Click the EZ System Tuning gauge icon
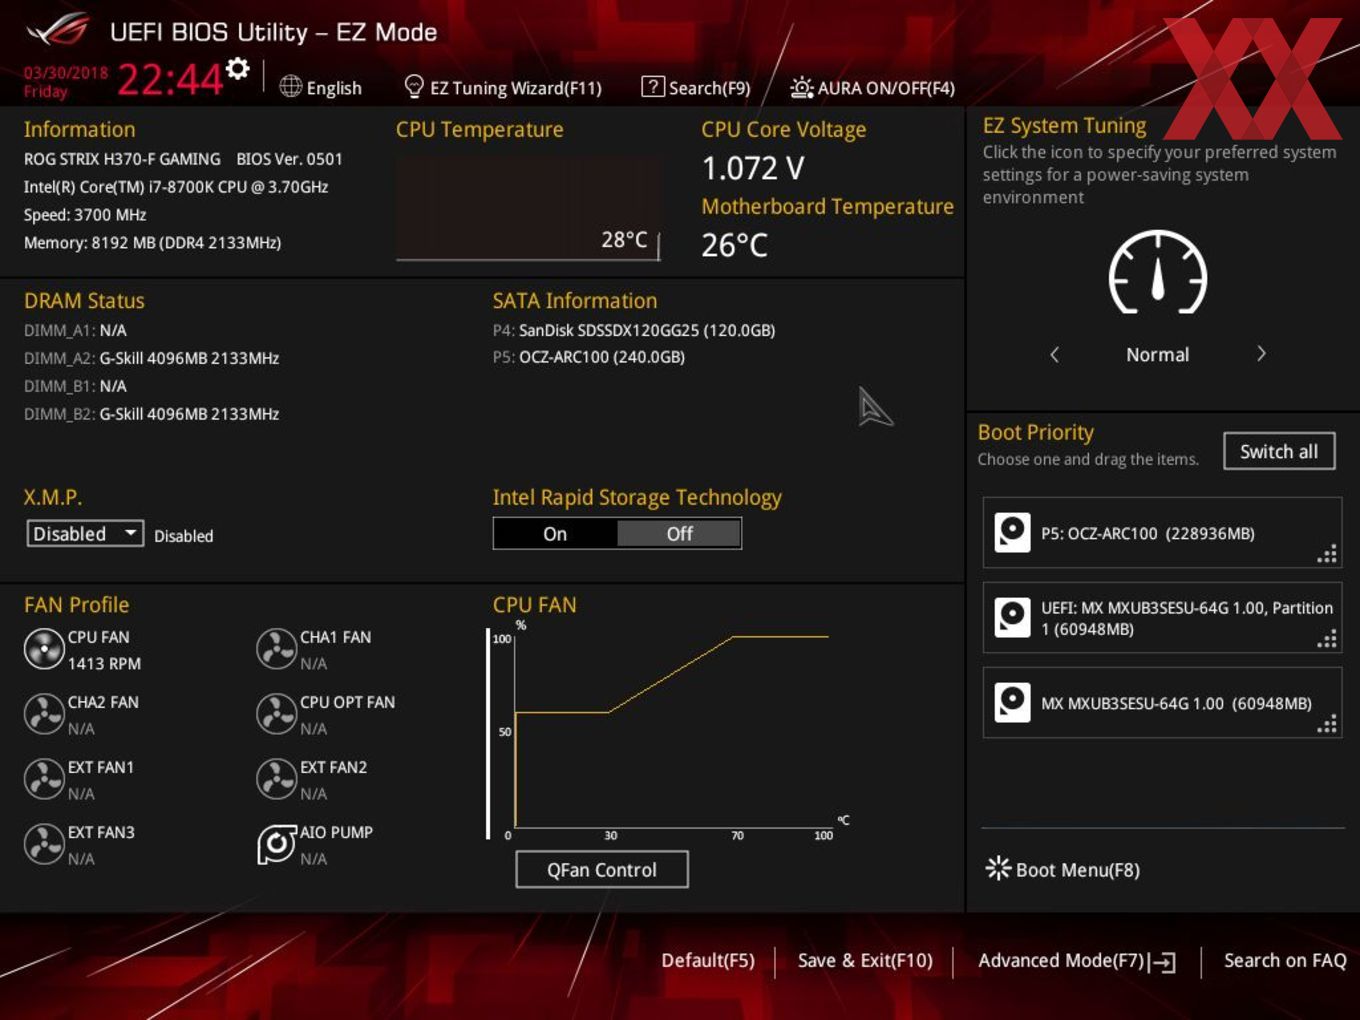The image size is (1360, 1020). (1158, 272)
